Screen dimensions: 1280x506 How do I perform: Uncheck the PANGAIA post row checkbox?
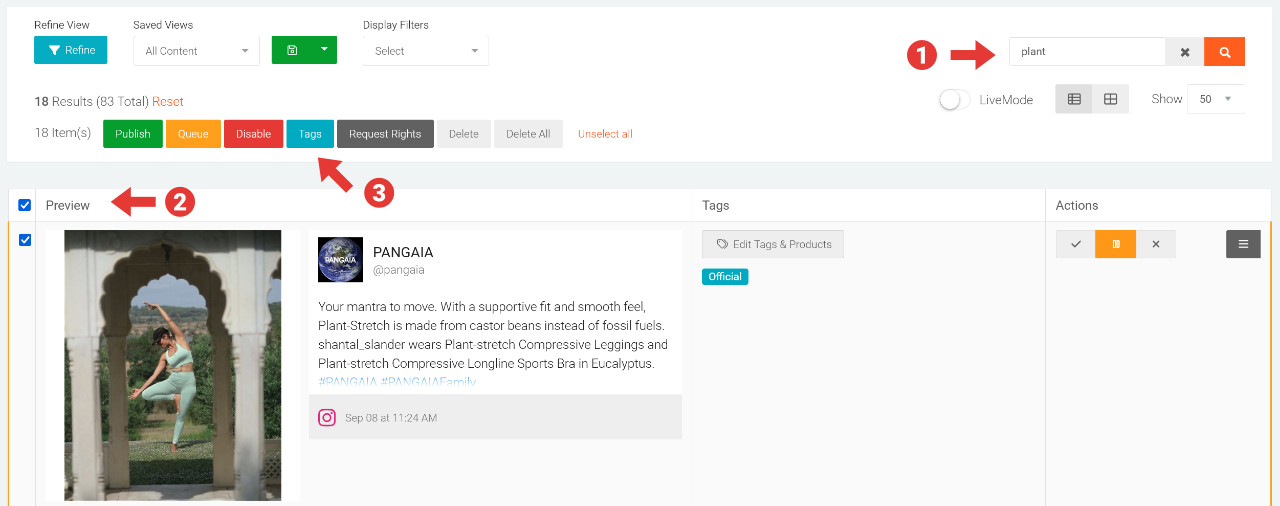(x=25, y=240)
